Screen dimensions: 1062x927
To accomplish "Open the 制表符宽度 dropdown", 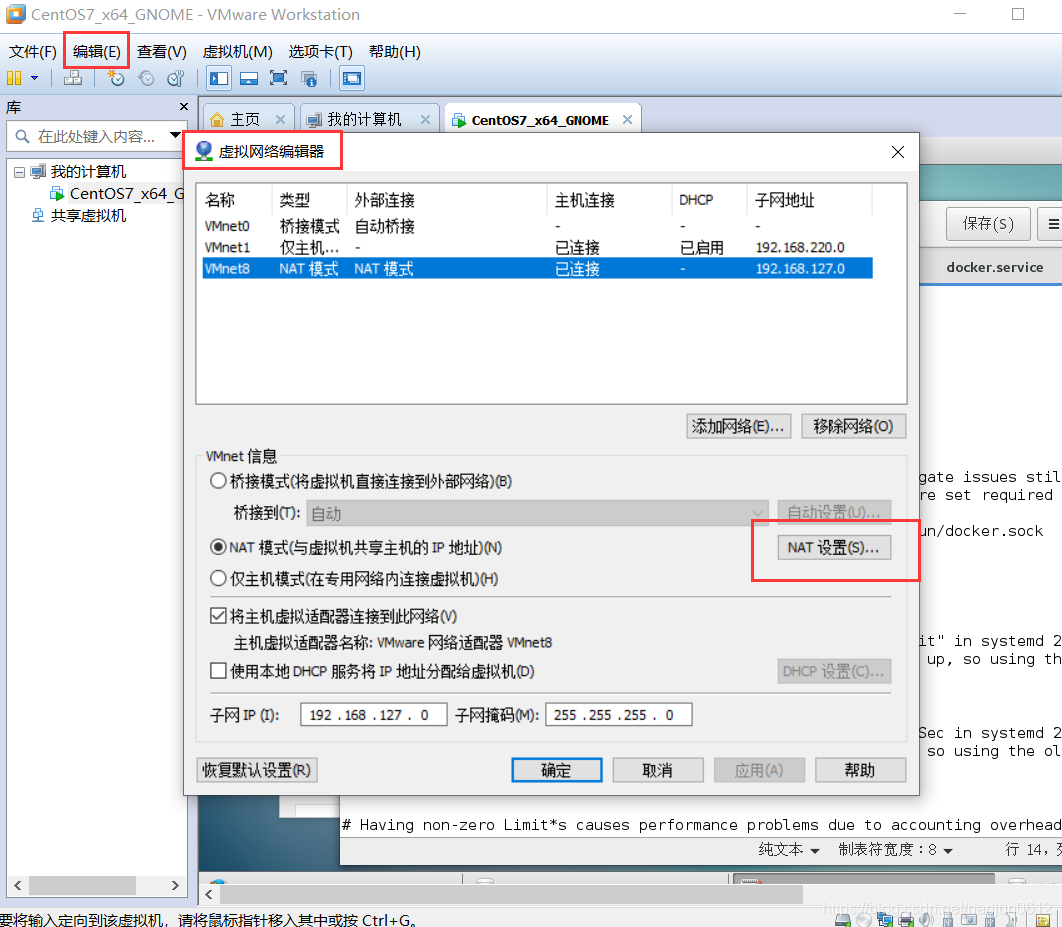I will point(895,850).
